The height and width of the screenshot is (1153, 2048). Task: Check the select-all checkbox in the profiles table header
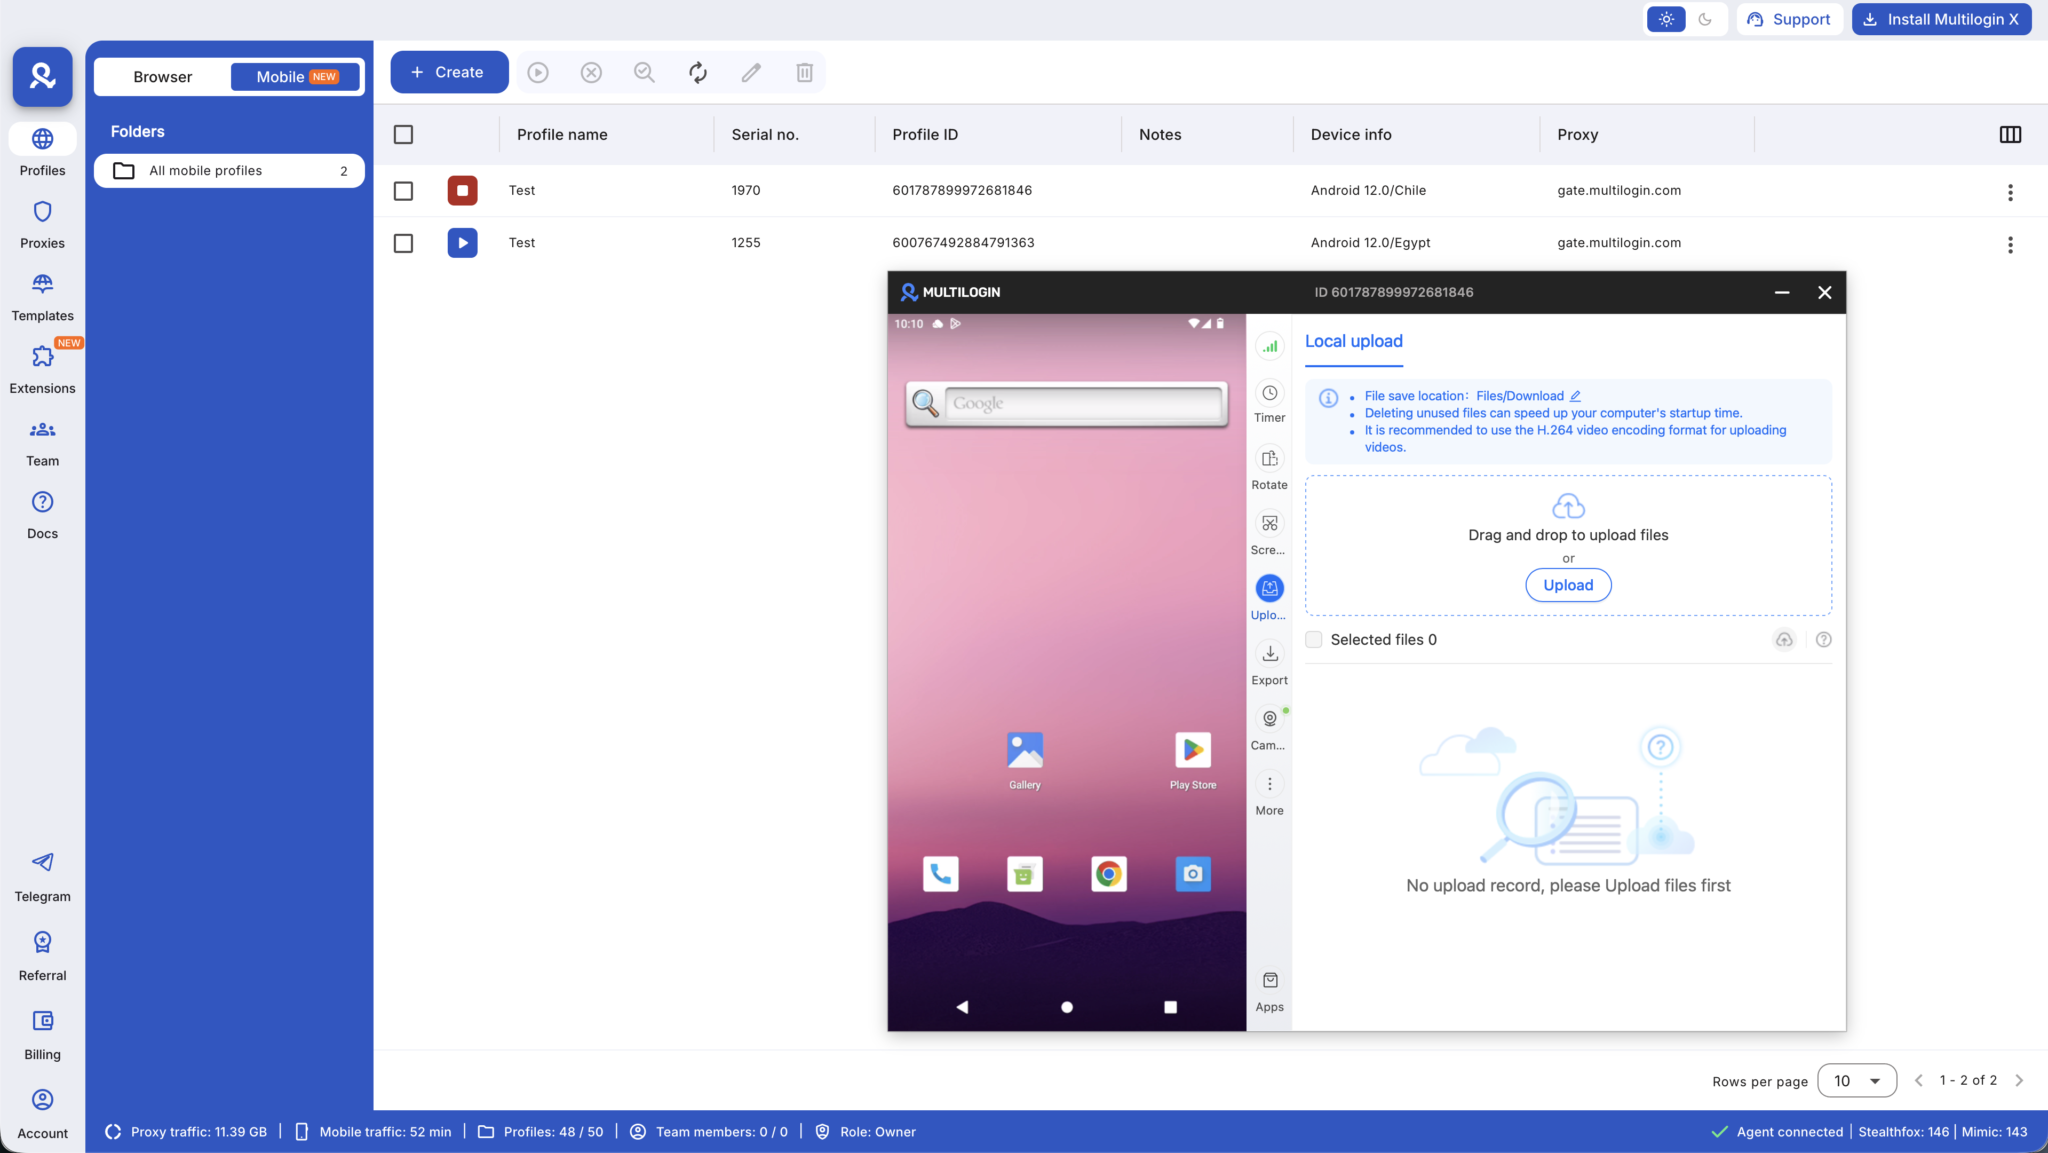click(404, 133)
